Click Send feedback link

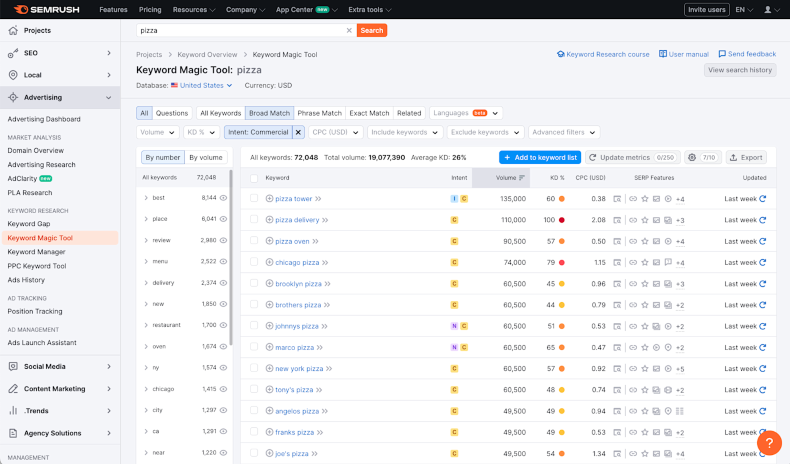click(747, 54)
